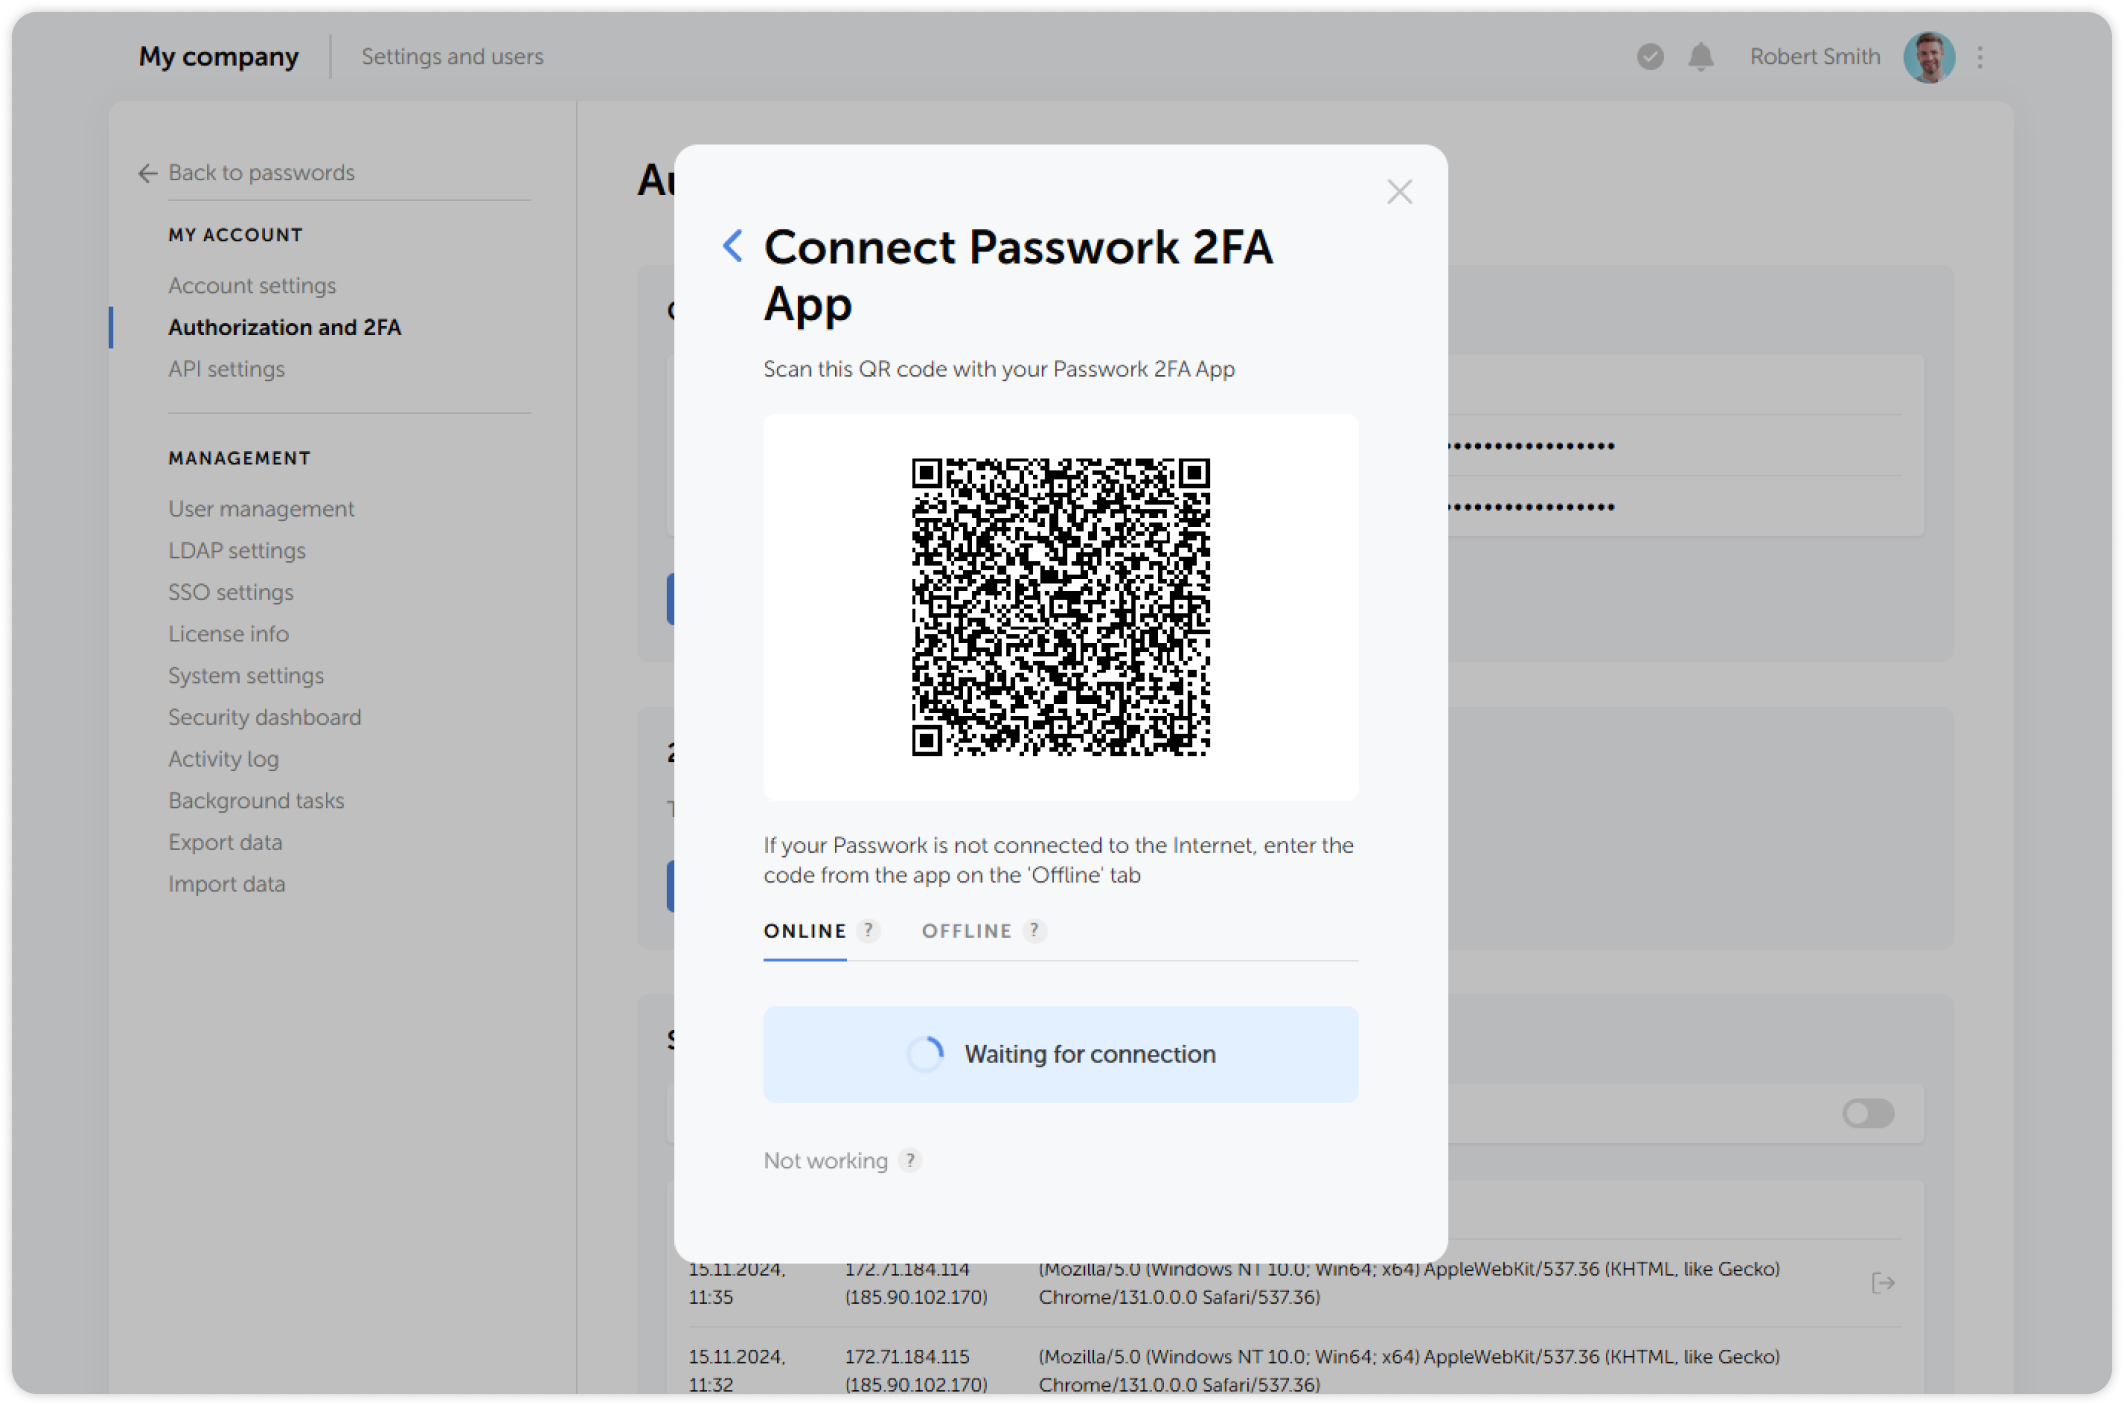Click the help icon next to OFFLINE tab
Screen dimensions: 2124x1406
(1034, 930)
